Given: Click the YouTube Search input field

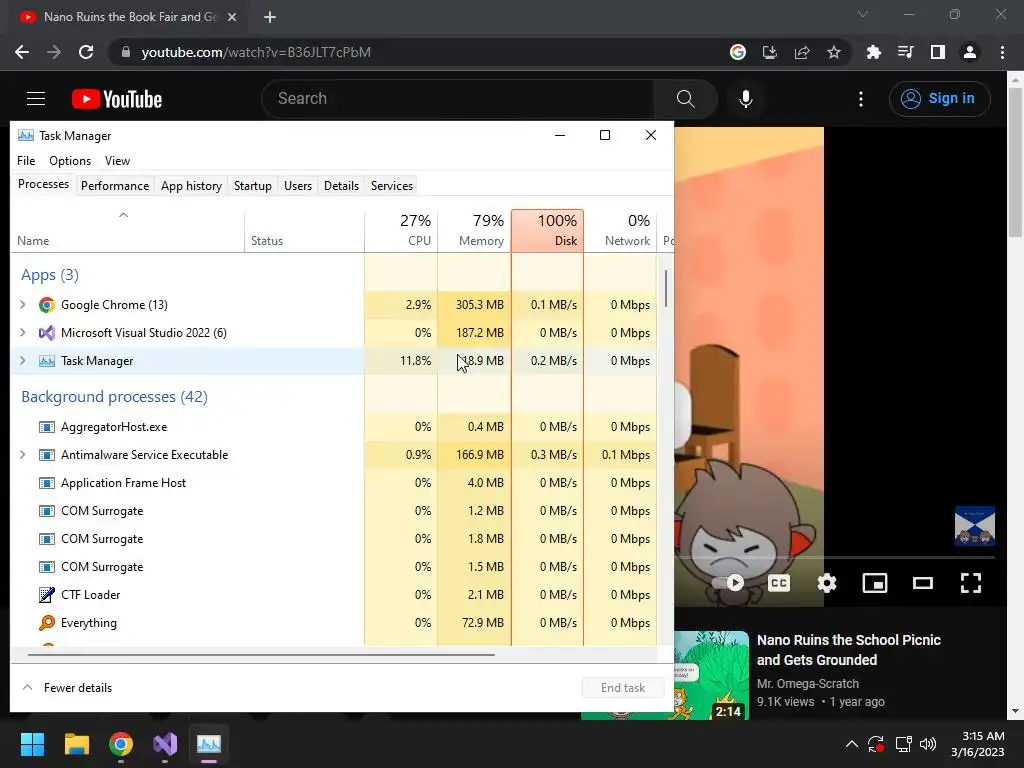Looking at the screenshot, I should tap(457, 99).
